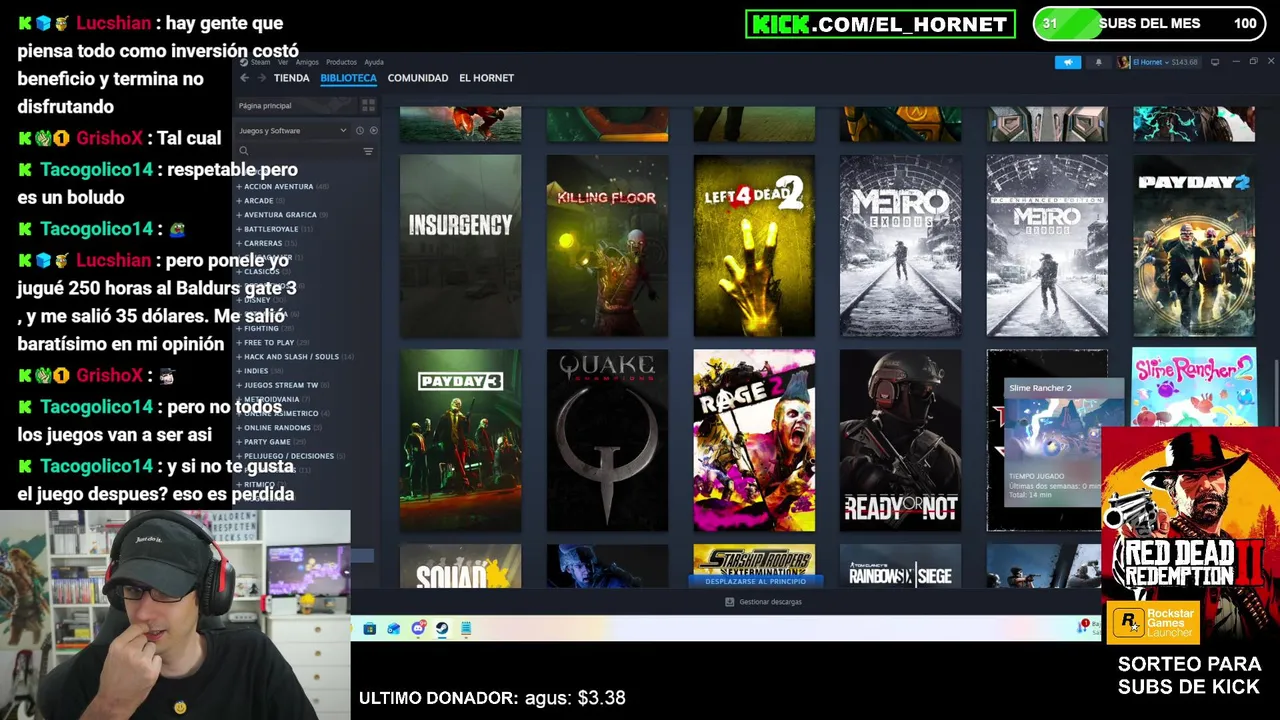Switch to collections grid view icon

point(368,105)
